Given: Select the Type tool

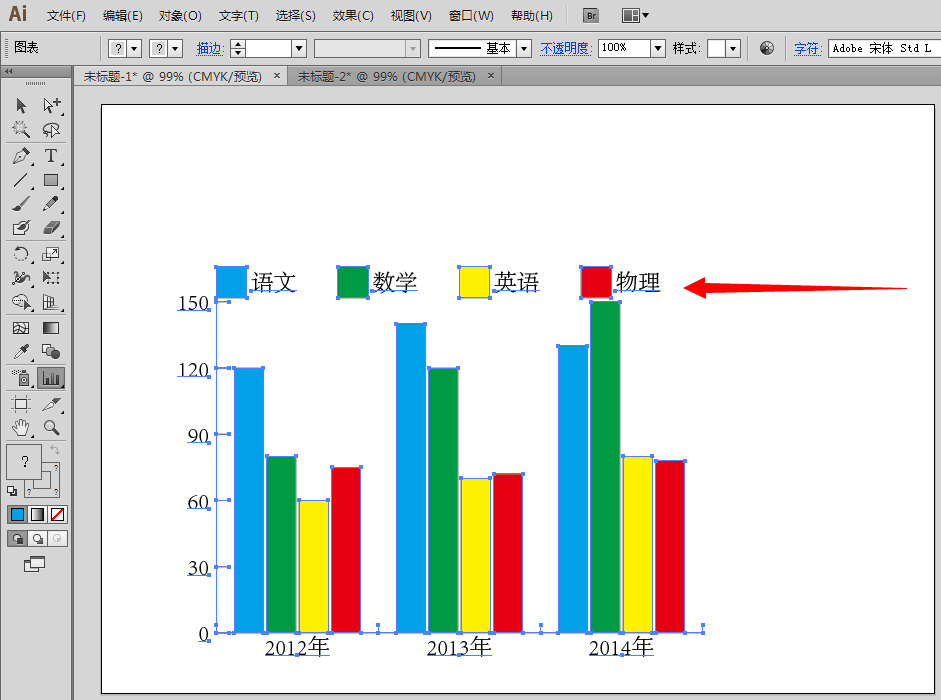Looking at the screenshot, I should click(x=52, y=156).
